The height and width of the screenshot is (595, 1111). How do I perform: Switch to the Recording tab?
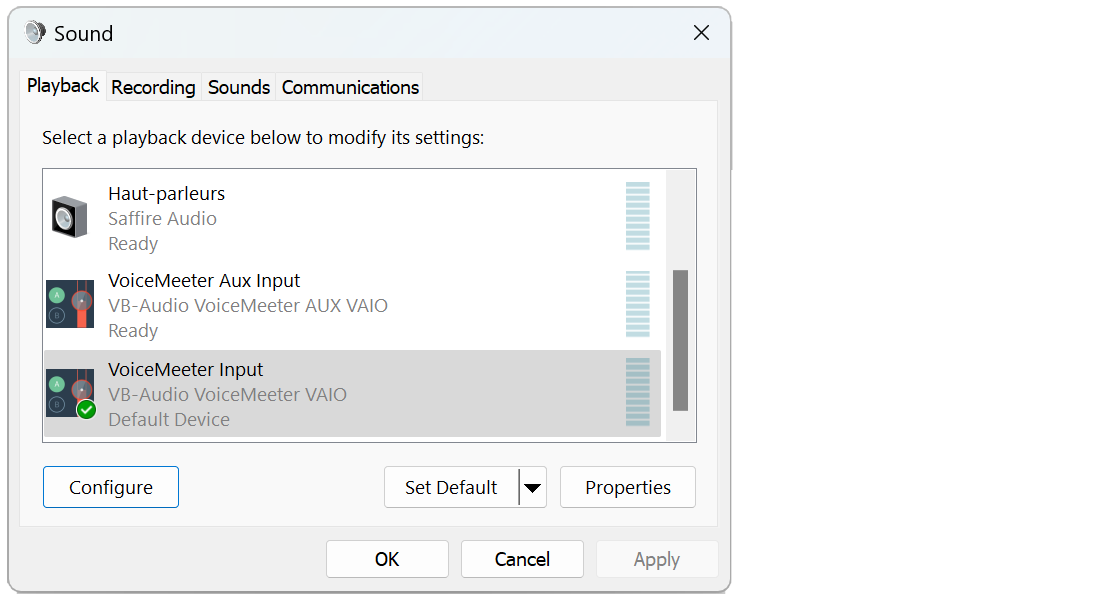pos(153,87)
